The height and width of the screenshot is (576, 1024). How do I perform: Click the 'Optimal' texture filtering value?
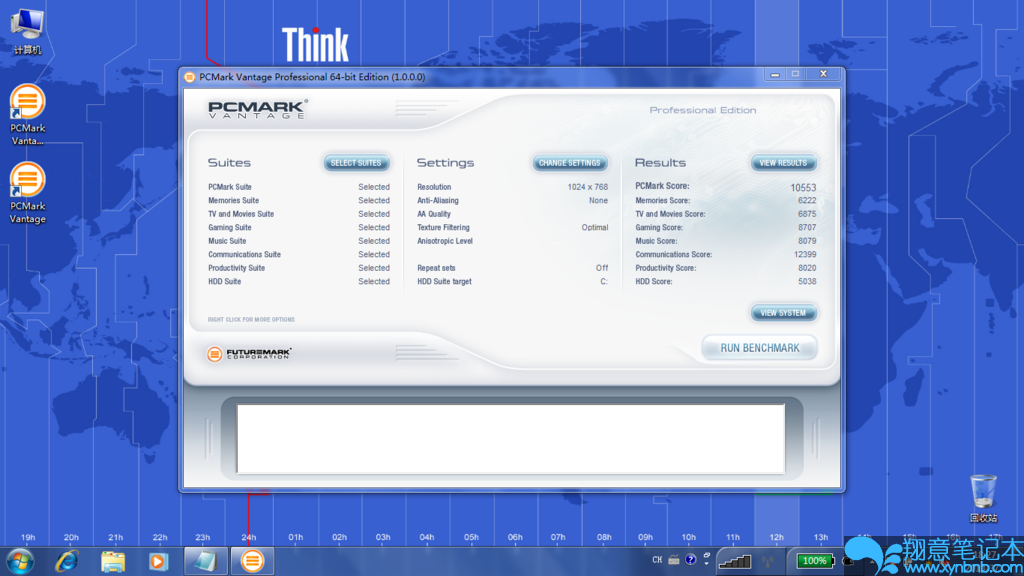595,228
